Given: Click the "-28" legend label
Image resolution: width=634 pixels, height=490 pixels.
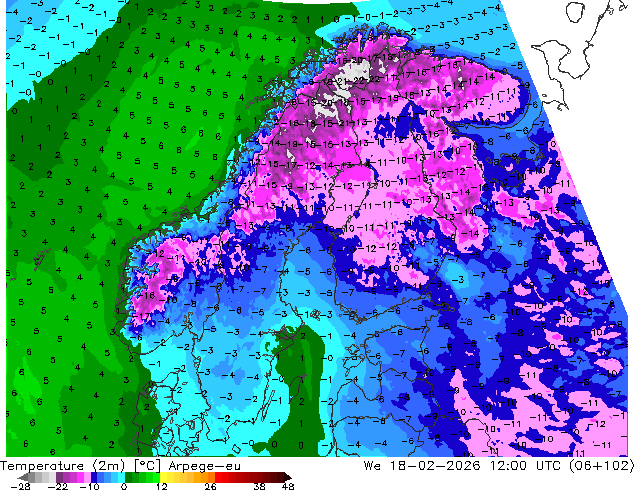Looking at the screenshot, I should pyautogui.click(x=20, y=486).
